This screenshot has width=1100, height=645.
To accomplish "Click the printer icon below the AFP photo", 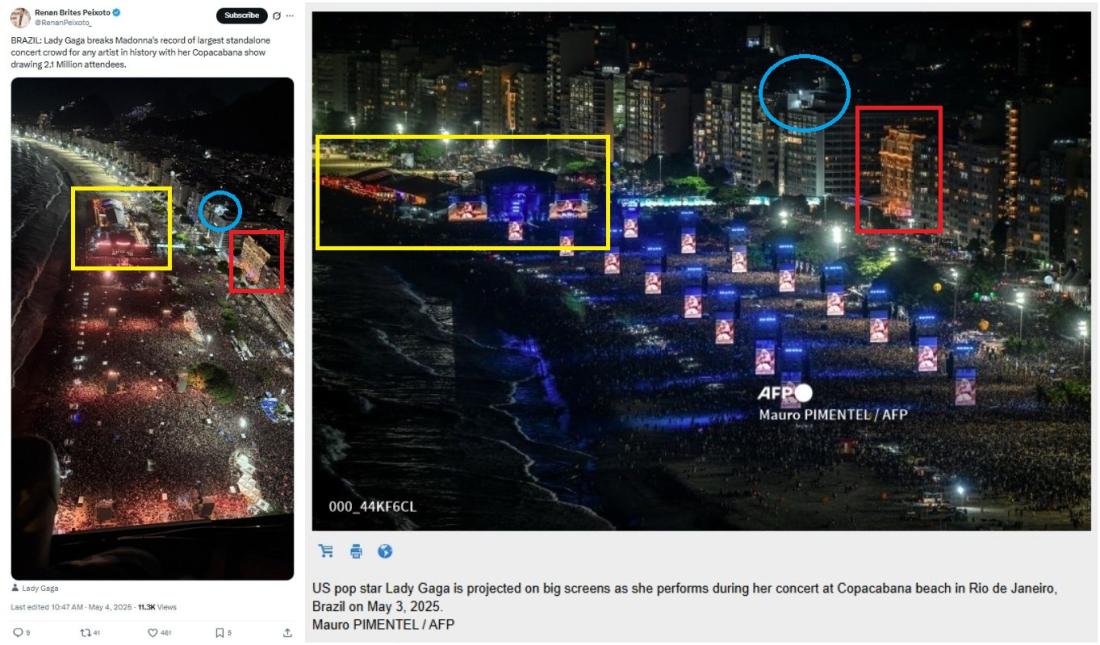I will (x=356, y=551).
